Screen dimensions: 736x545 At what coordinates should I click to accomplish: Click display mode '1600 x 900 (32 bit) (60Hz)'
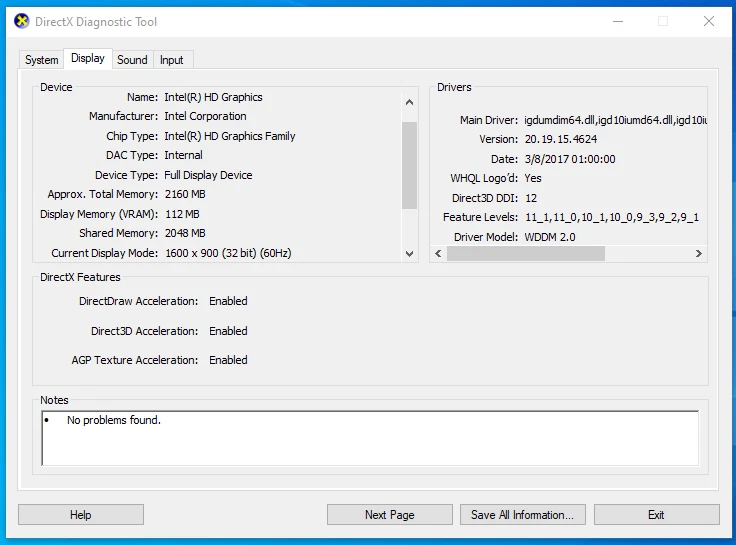(228, 253)
